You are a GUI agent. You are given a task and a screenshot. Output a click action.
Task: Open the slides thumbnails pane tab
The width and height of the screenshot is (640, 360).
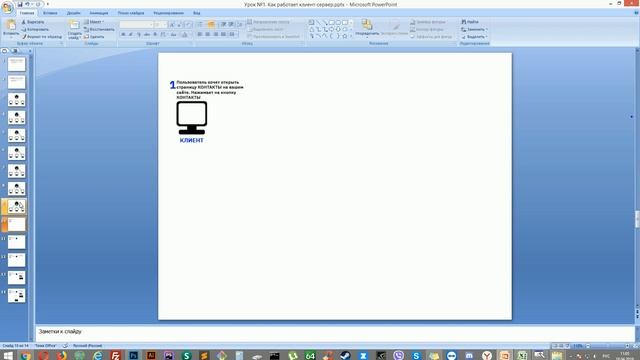[4, 51]
